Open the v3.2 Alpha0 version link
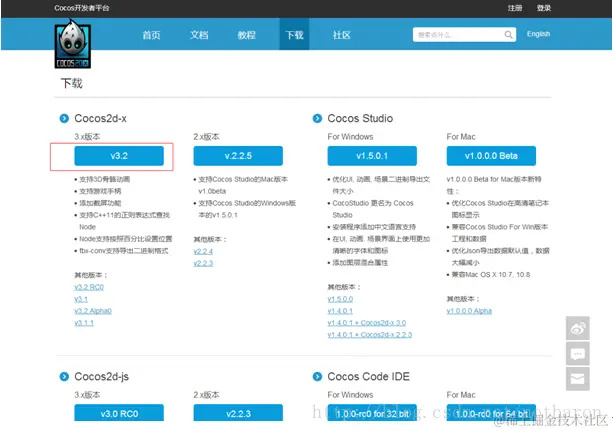613x432 pixels. coord(93,311)
